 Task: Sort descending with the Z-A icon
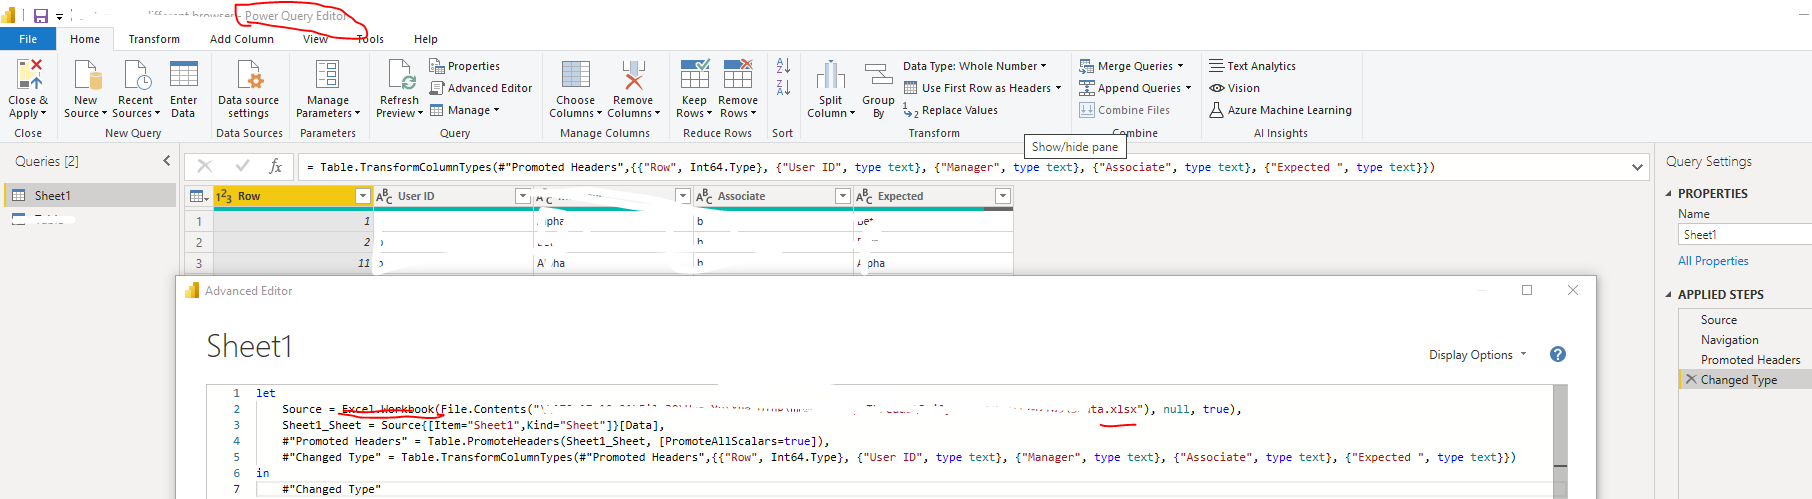point(783,88)
